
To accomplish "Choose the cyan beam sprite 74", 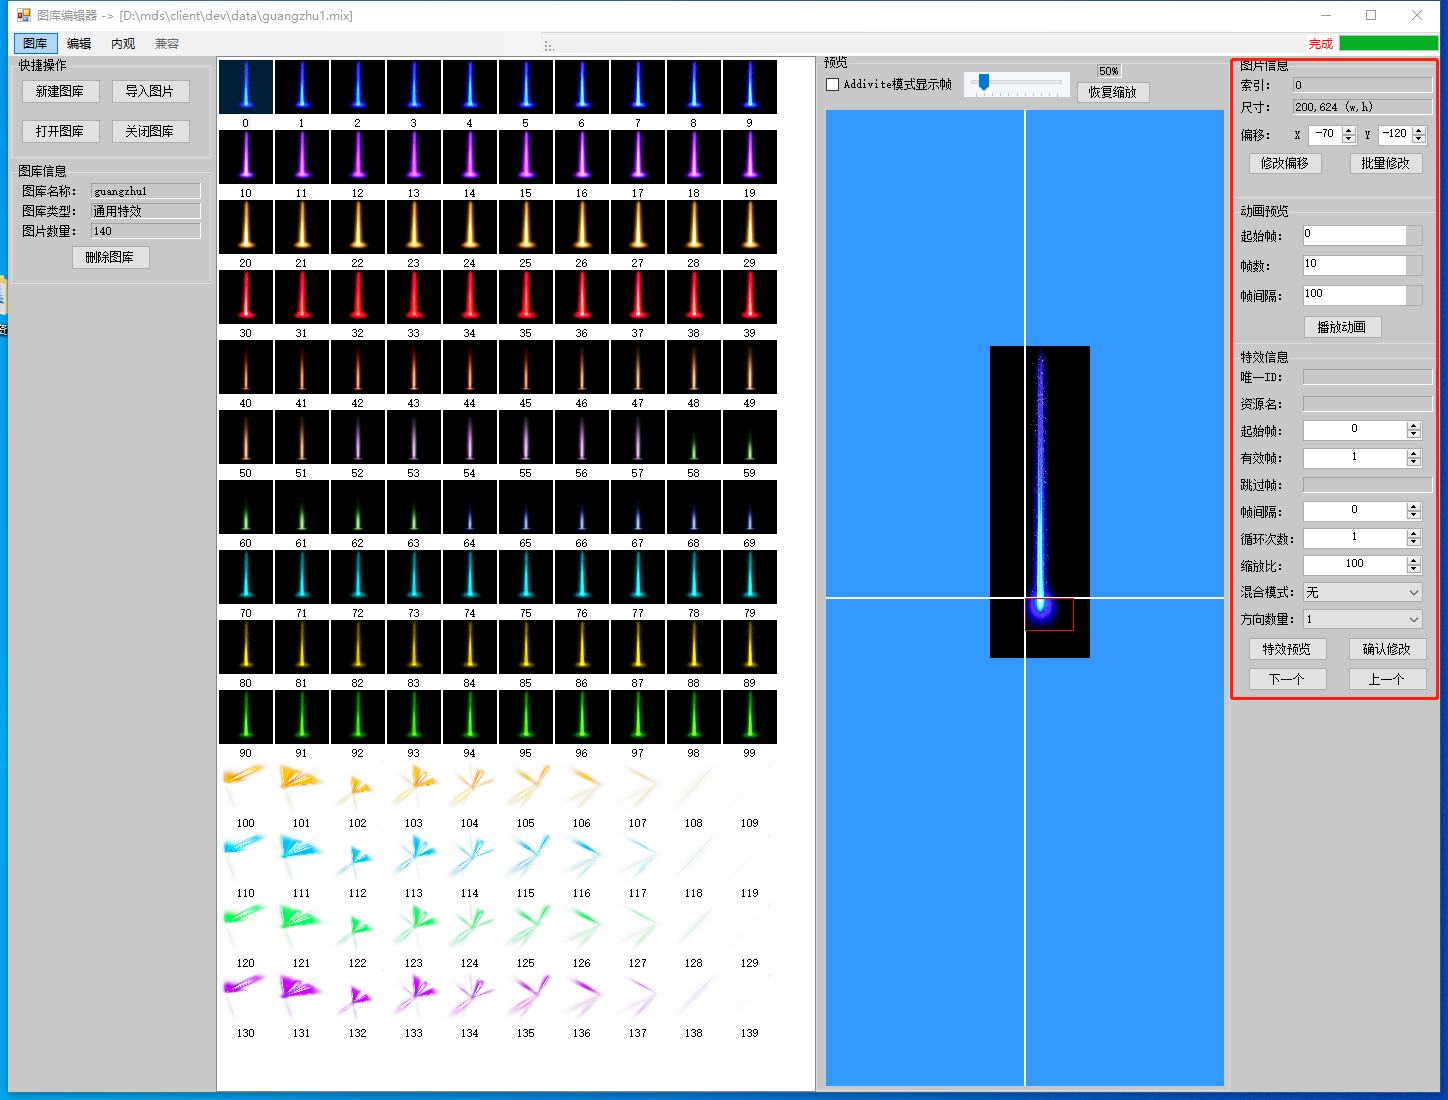I will point(469,577).
